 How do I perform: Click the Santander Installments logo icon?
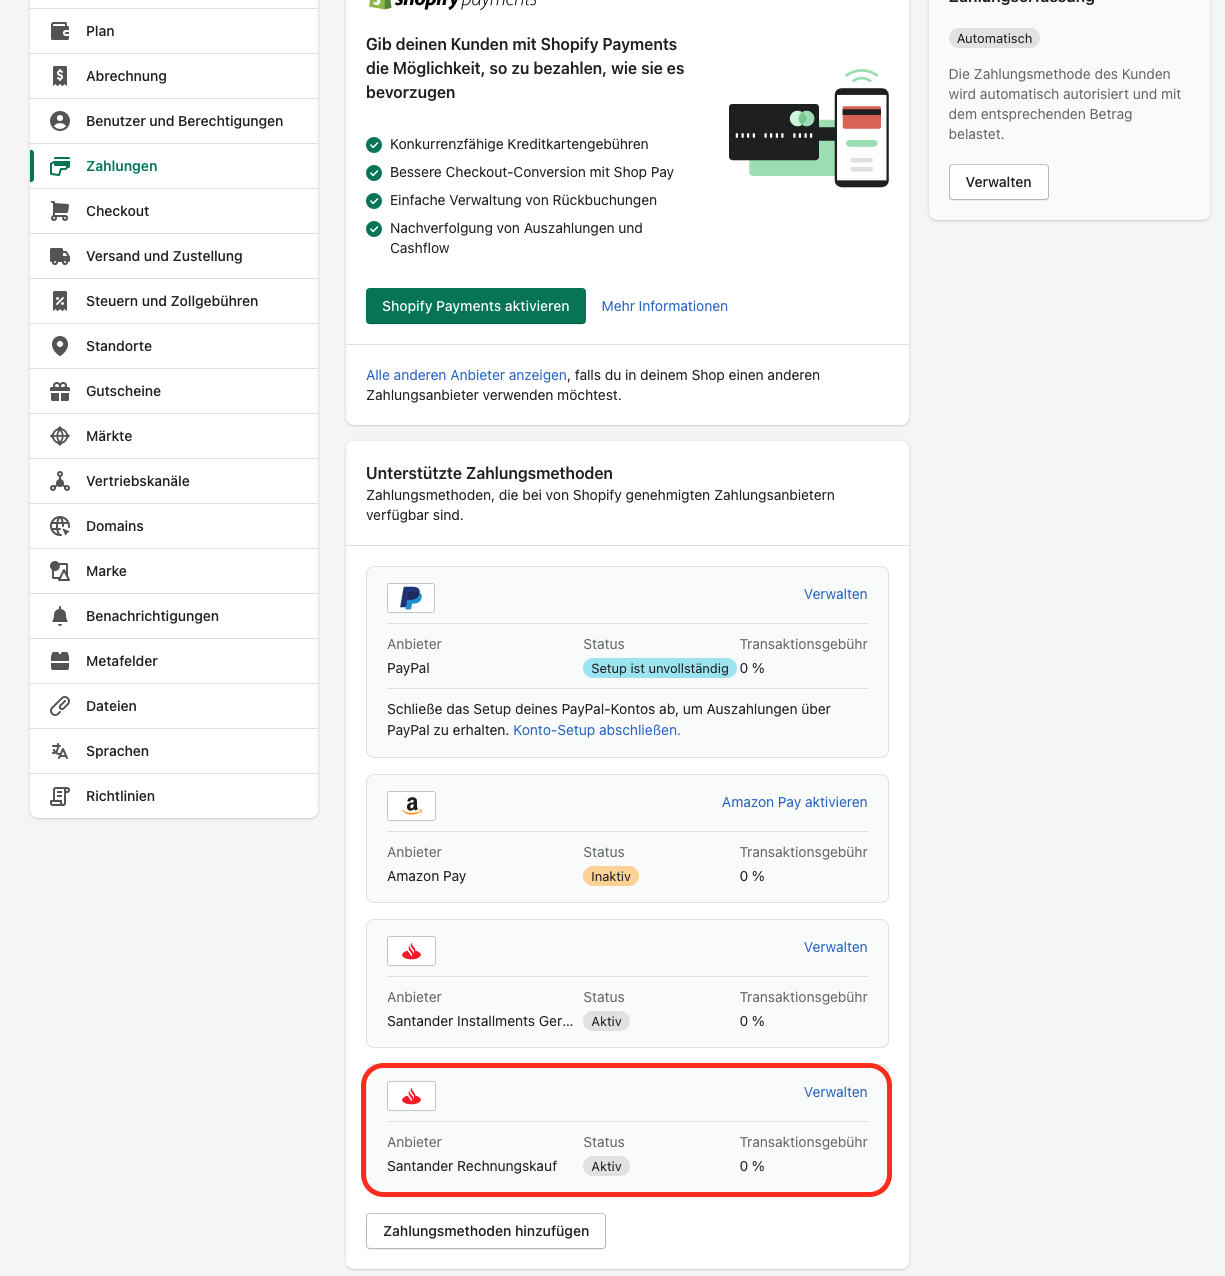411,951
